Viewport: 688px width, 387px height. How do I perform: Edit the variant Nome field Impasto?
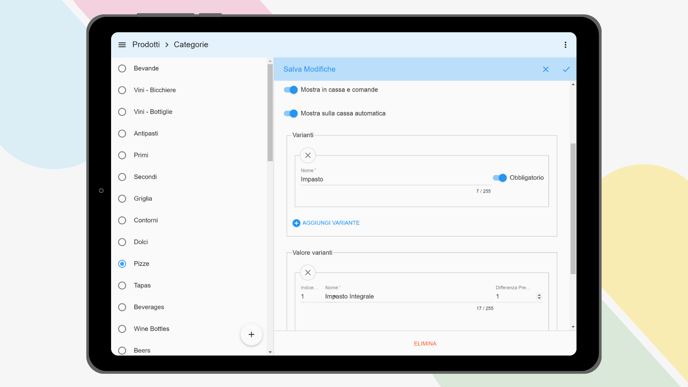[x=395, y=179]
